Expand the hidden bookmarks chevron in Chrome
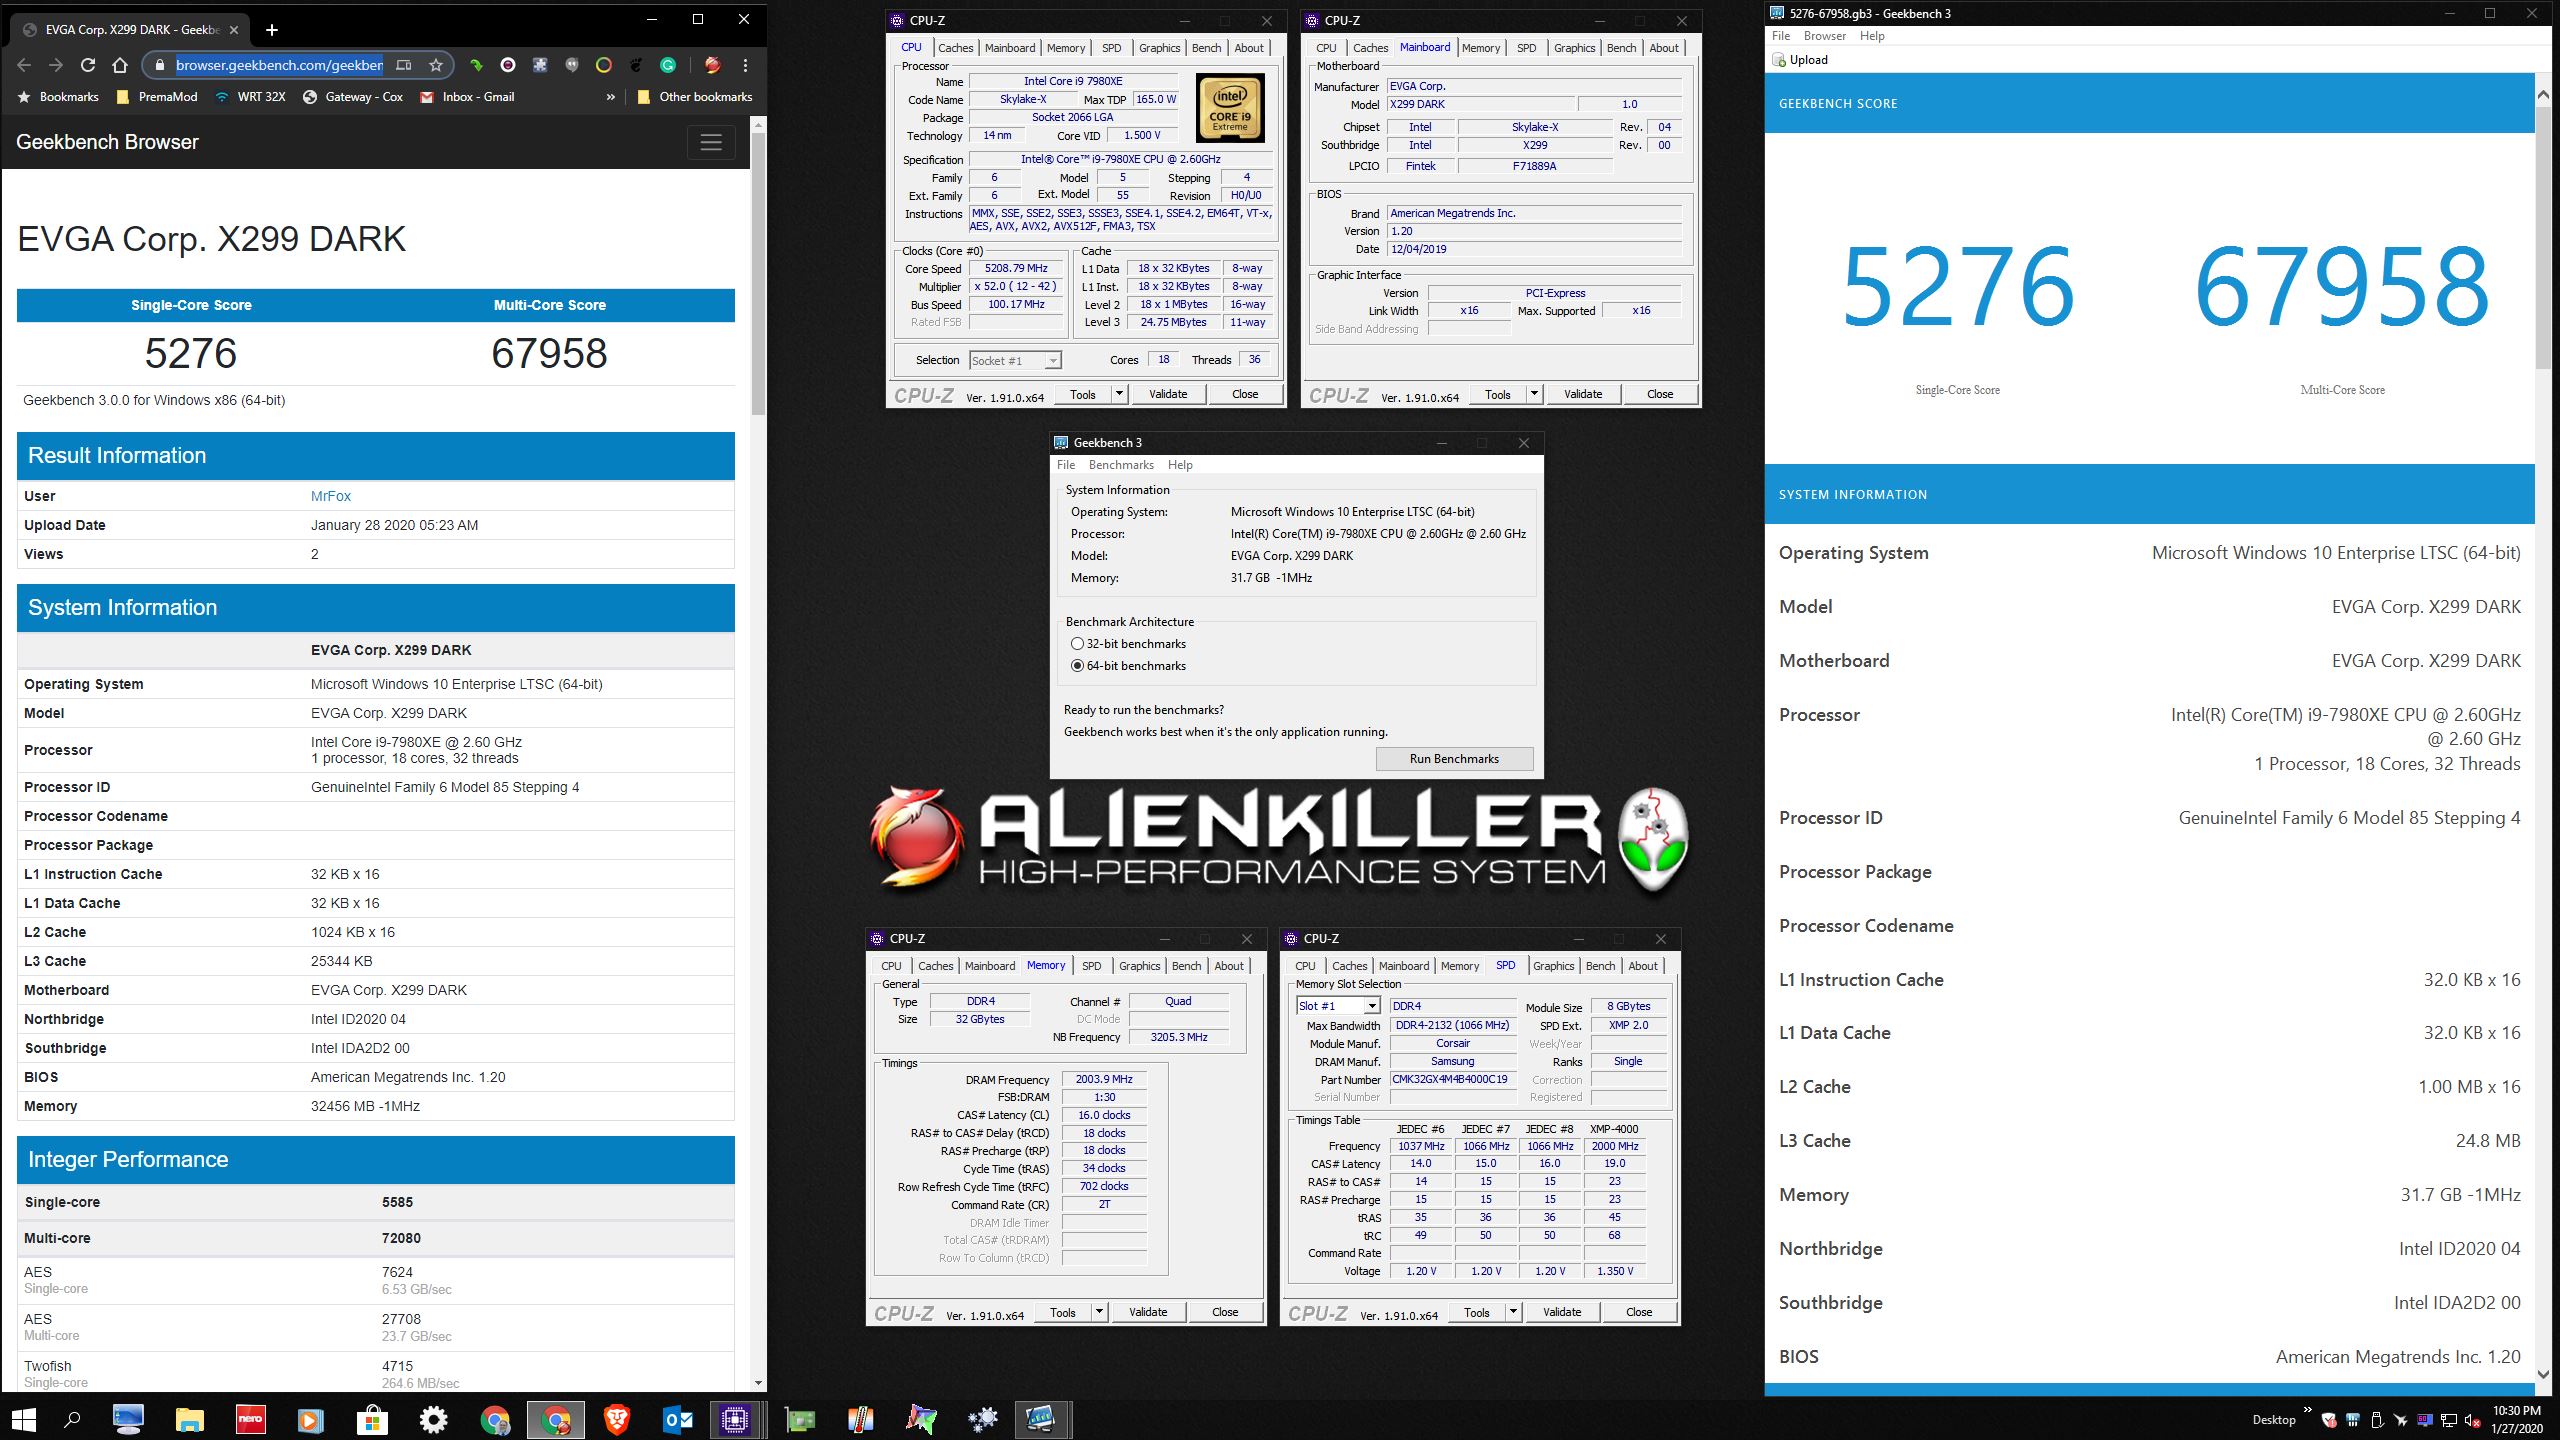The width and height of the screenshot is (2560, 1440). point(611,97)
